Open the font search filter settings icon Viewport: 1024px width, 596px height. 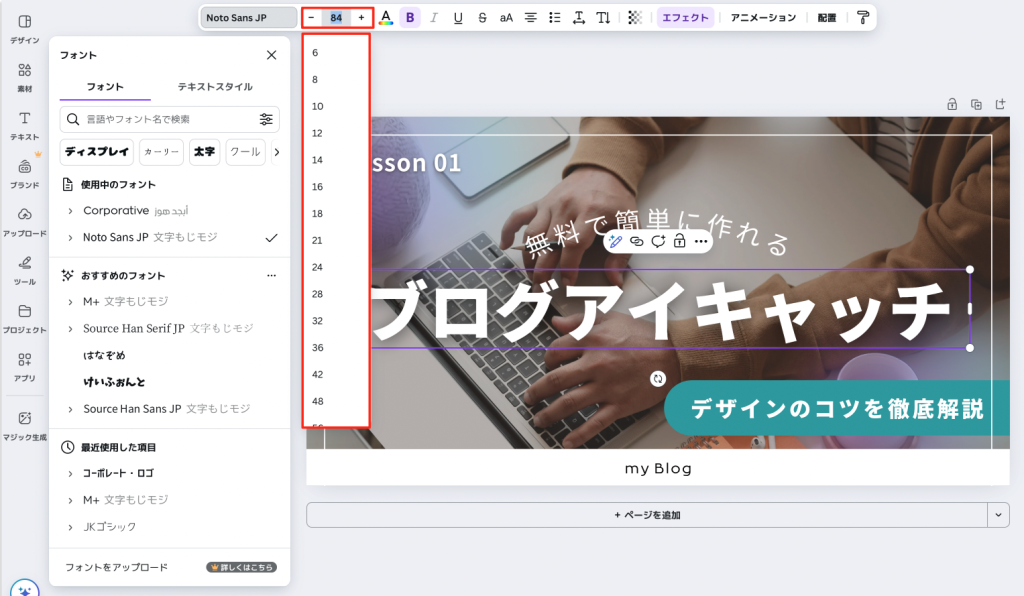tap(266, 119)
